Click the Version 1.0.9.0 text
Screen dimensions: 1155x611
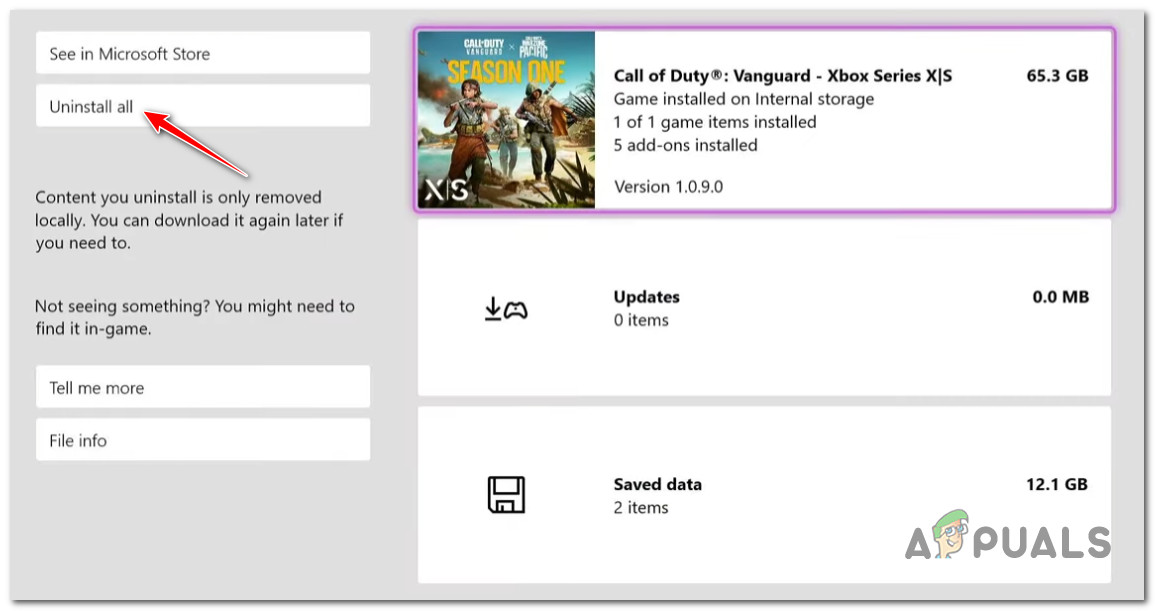point(668,186)
